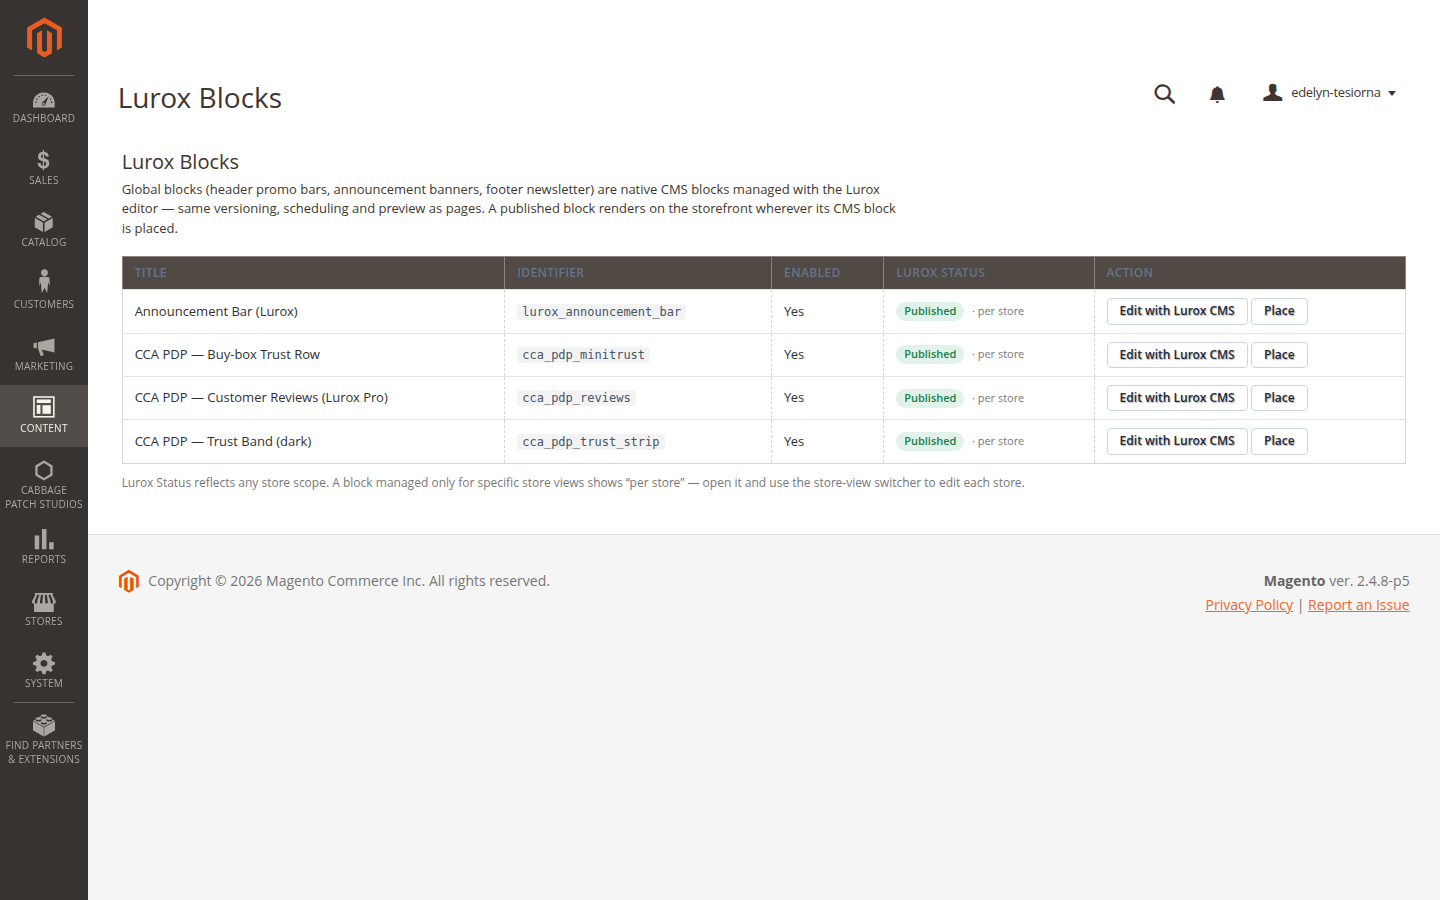Image resolution: width=1440 pixels, height=900 pixels.
Task: Open the Reports menu
Action: (44, 547)
